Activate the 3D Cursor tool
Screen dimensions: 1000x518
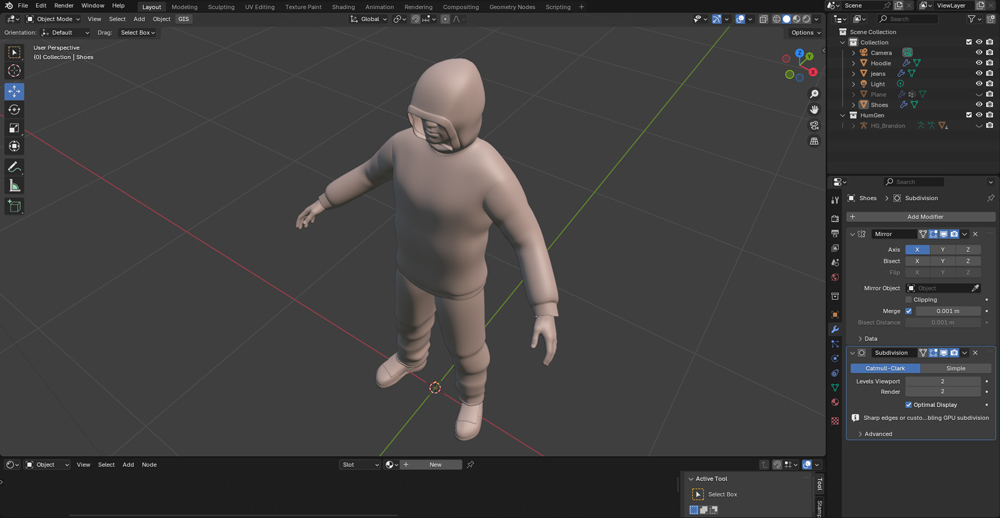coord(14,71)
